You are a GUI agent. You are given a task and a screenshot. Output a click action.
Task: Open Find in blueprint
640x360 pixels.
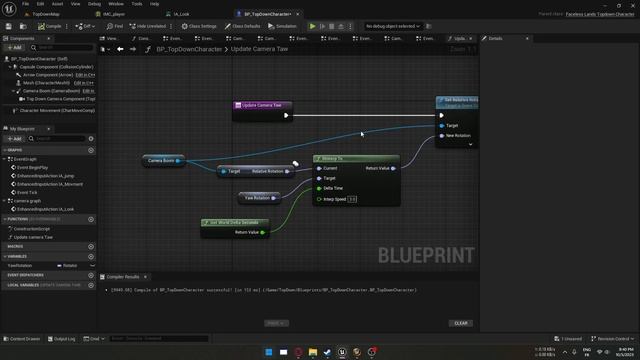[115, 26]
